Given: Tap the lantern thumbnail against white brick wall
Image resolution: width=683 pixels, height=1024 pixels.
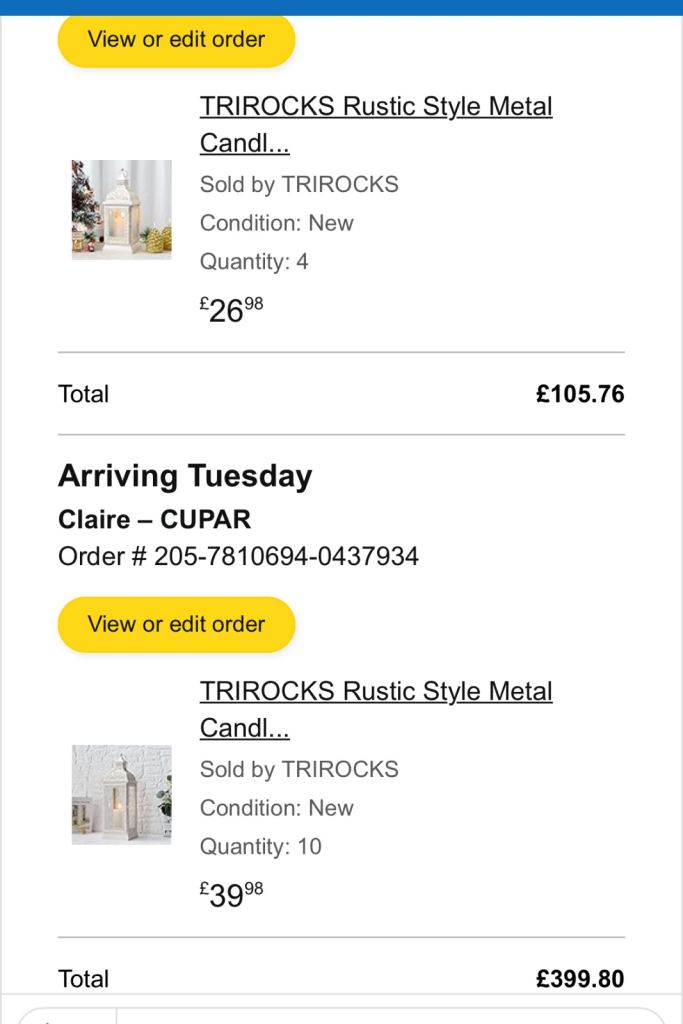Looking at the screenshot, I should 121,794.
